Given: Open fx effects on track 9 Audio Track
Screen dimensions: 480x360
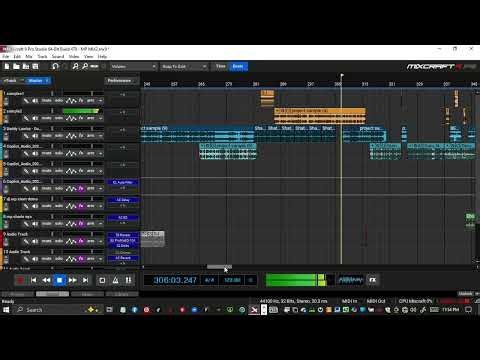Looking at the screenshot, I should pos(81,241).
